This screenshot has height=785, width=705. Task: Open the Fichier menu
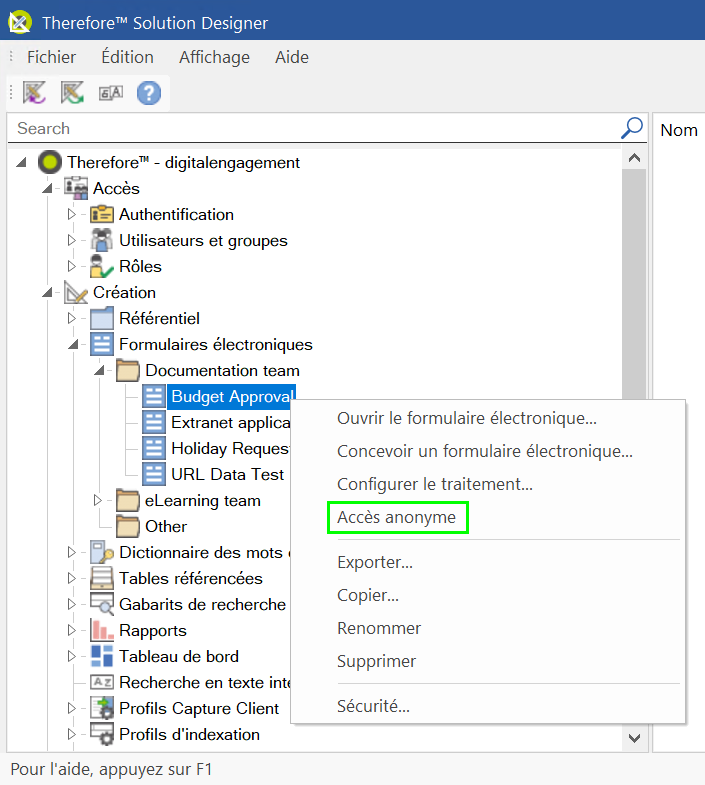[52, 57]
